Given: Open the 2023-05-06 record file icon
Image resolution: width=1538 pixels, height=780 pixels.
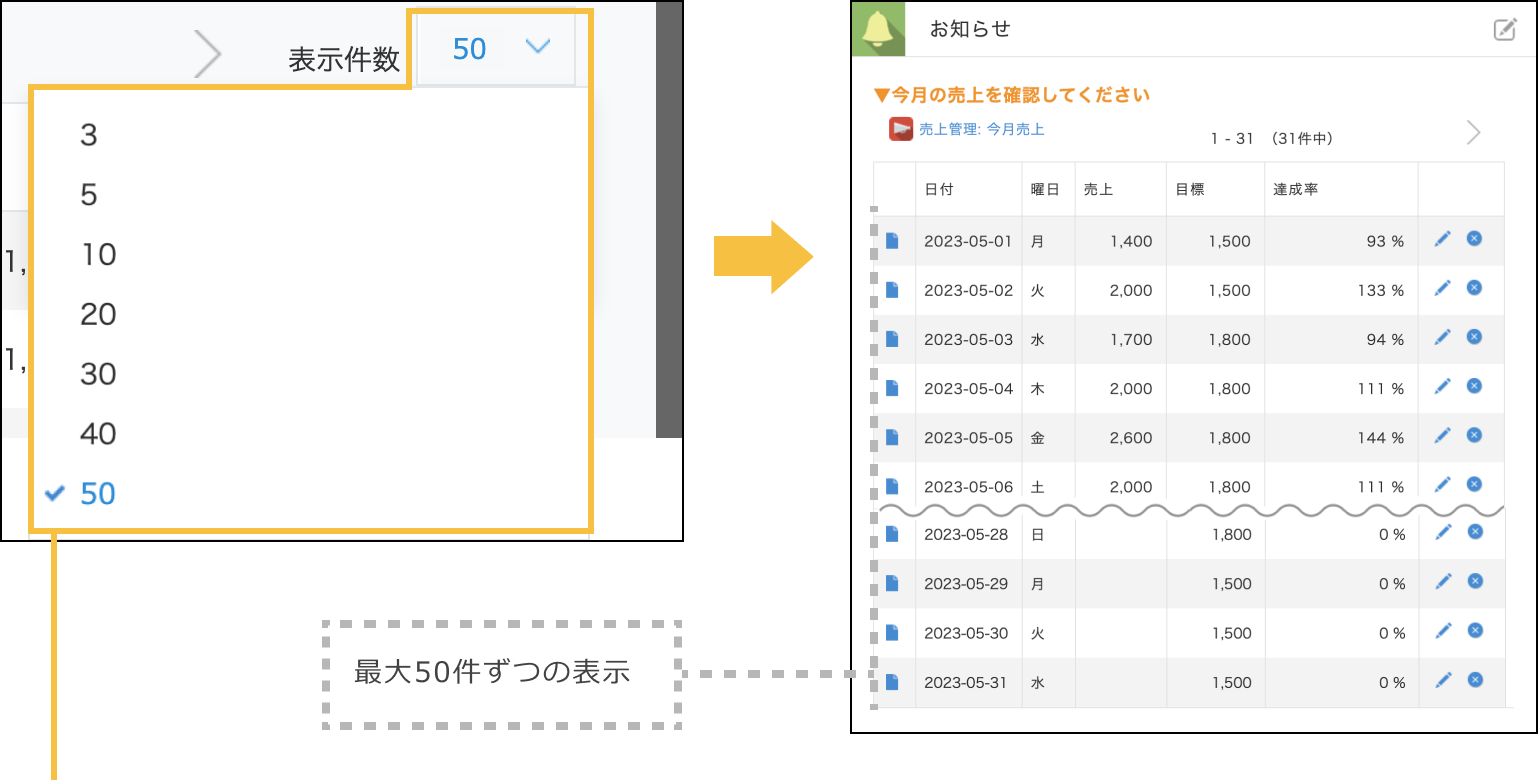Looking at the screenshot, I should [893, 485].
